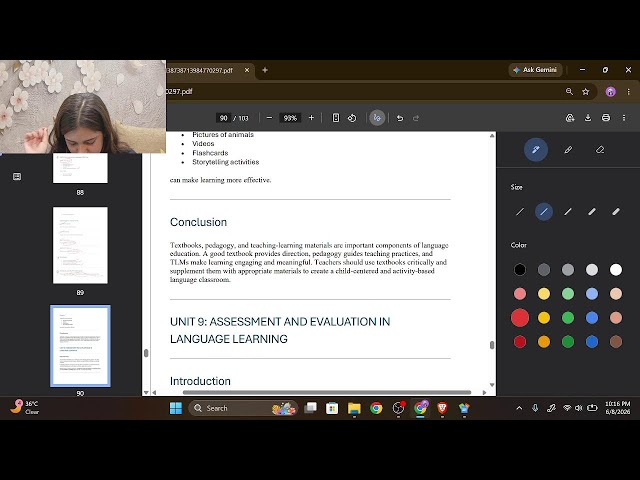Open page 90 thumbnail
640x480 pixels.
pyautogui.click(x=80, y=346)
